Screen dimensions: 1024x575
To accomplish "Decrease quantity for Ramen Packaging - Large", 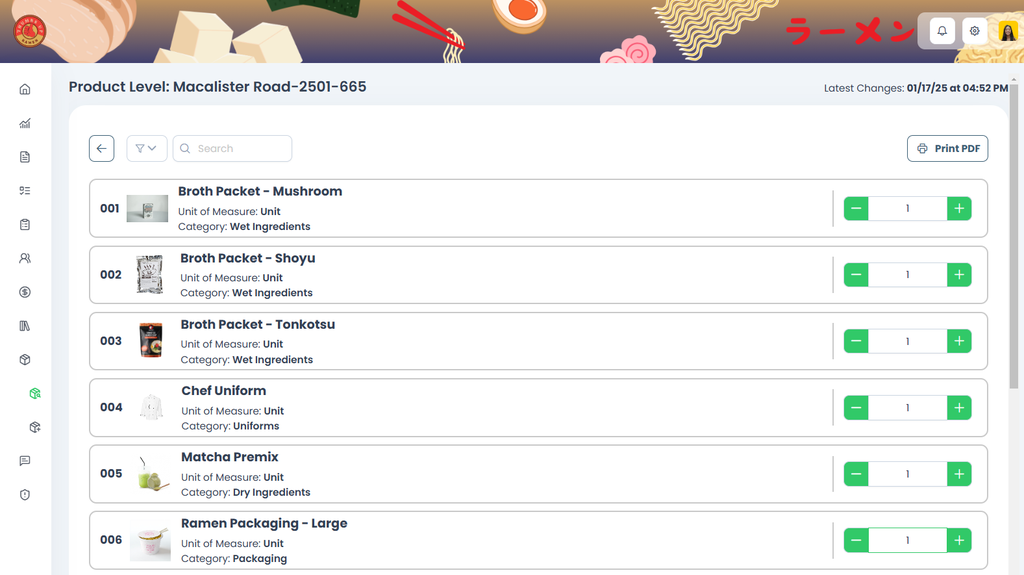I will 856,540.
